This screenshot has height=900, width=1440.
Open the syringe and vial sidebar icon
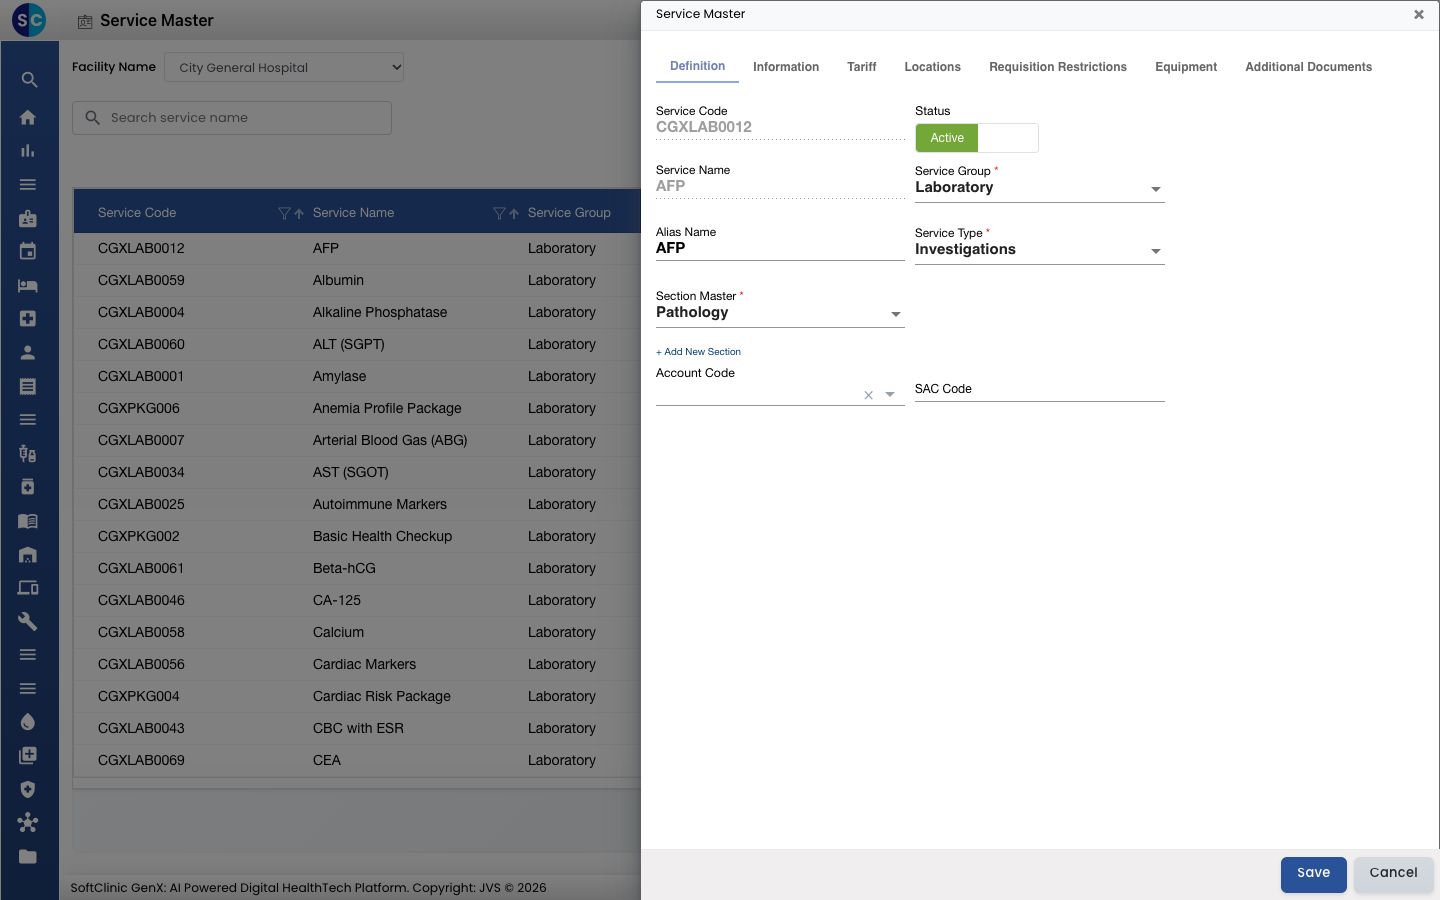(28, 453)
